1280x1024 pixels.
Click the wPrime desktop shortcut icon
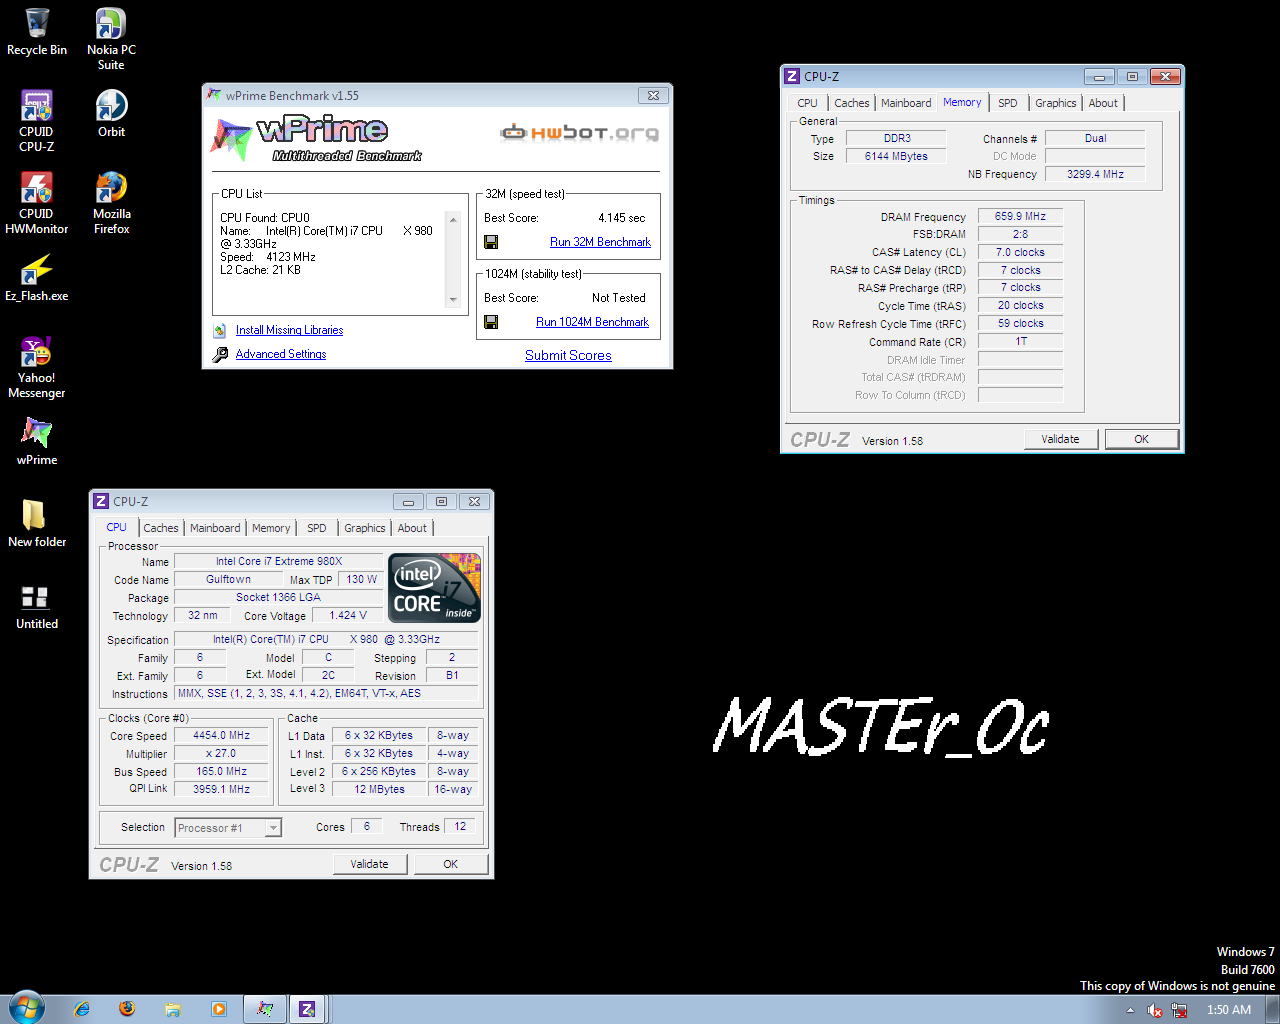pos(37,435)
